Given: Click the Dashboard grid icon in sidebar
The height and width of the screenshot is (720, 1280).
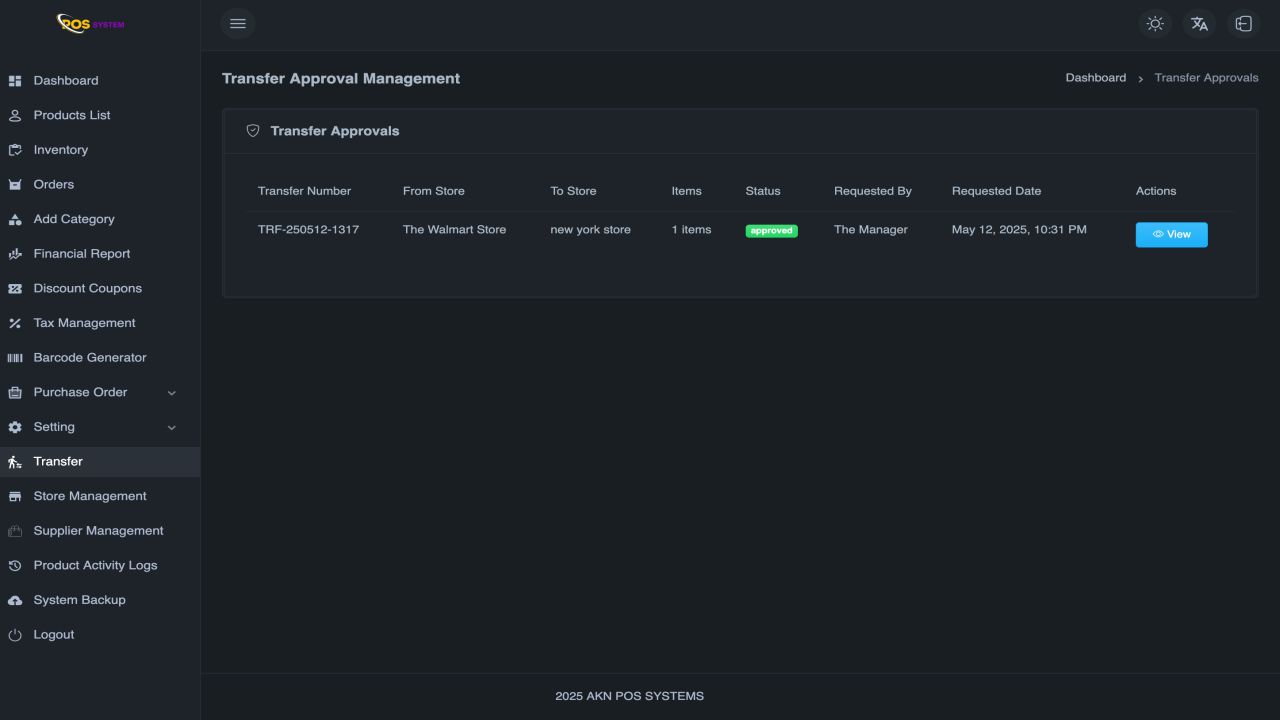Looking at the screenshot, I should tap(15, 81).
